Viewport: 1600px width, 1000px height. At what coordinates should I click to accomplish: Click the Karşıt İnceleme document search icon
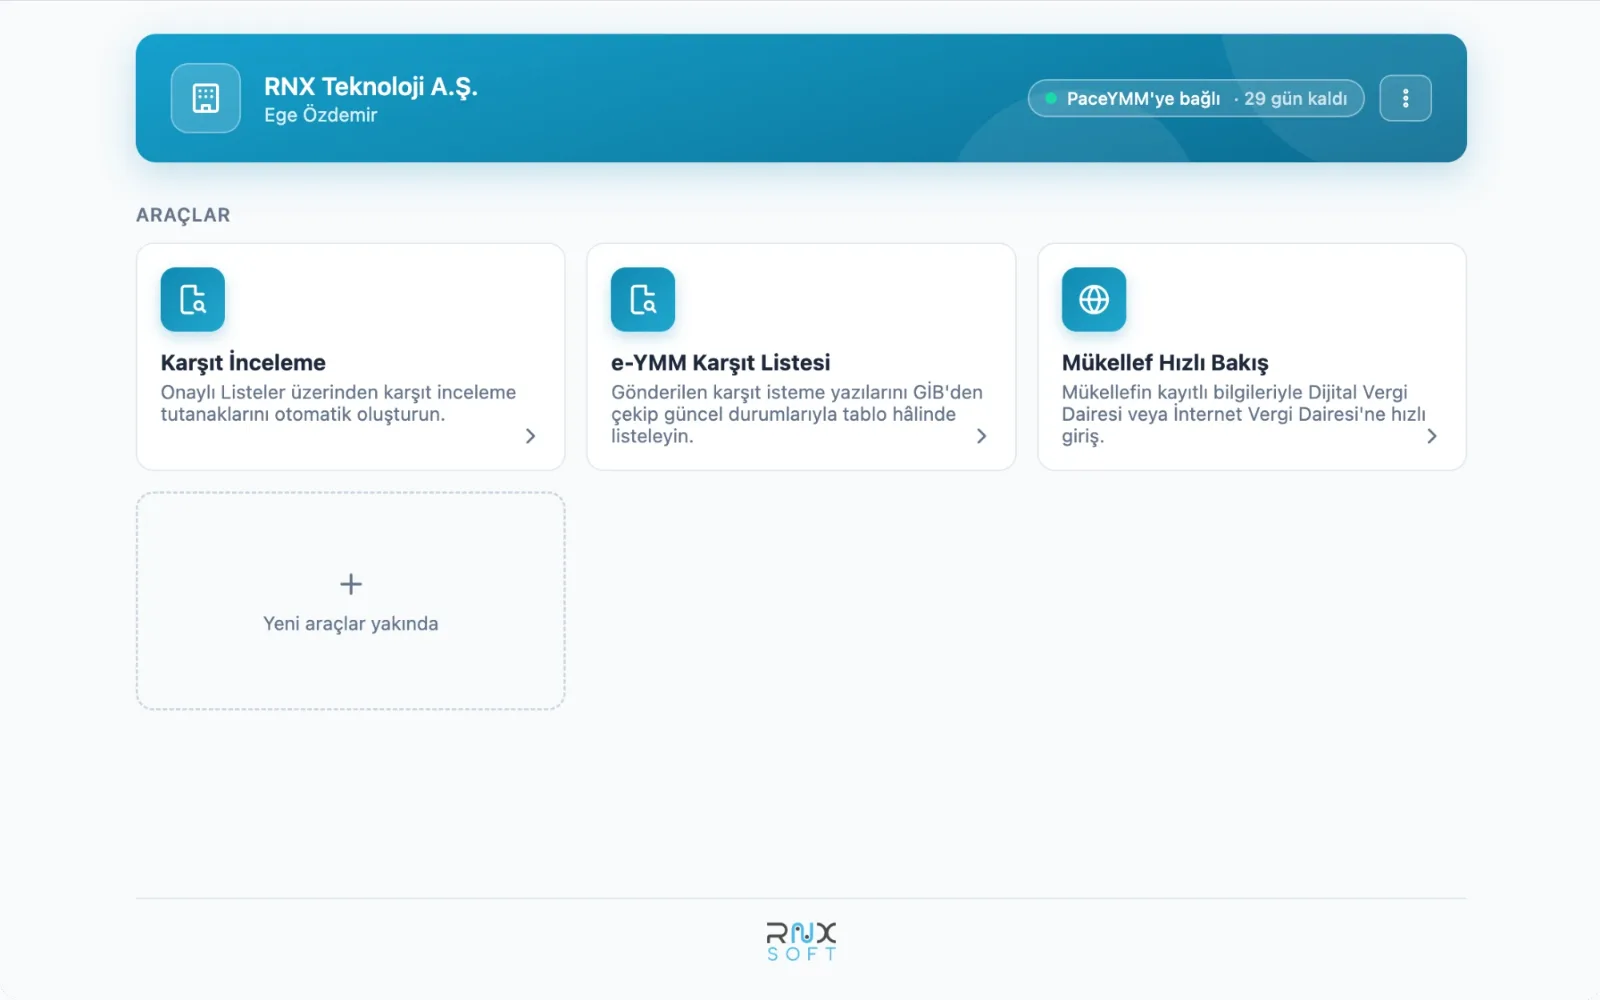[193, 299]
